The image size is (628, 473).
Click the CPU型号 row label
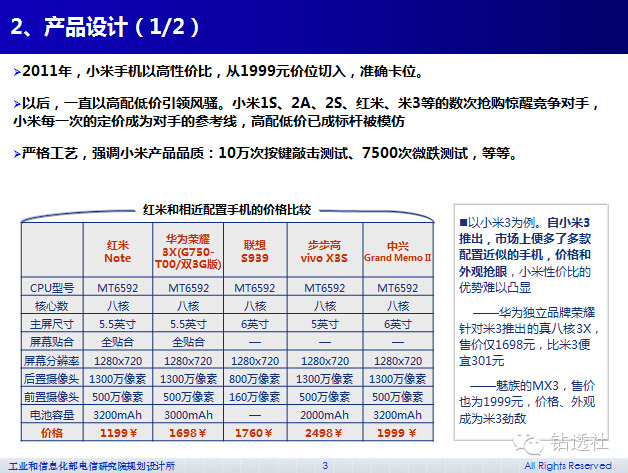52,288
